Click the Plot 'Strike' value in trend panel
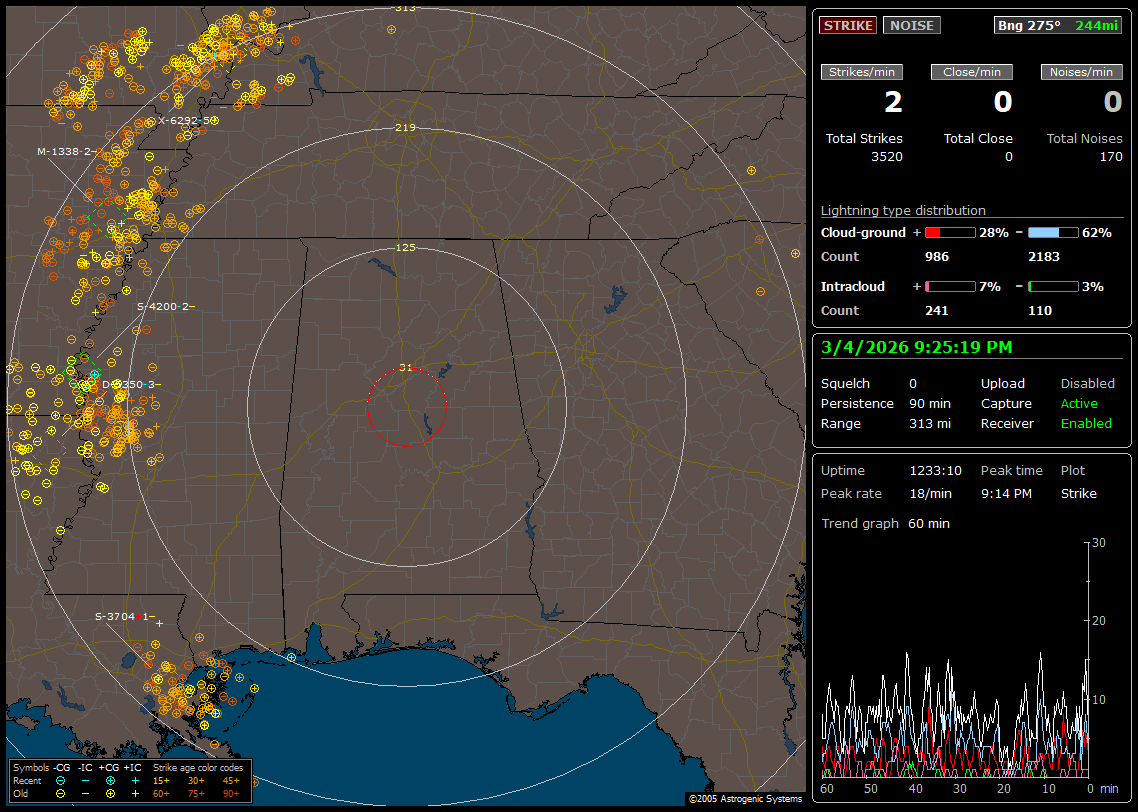 pyautogui.click(x=1078, y=494)
